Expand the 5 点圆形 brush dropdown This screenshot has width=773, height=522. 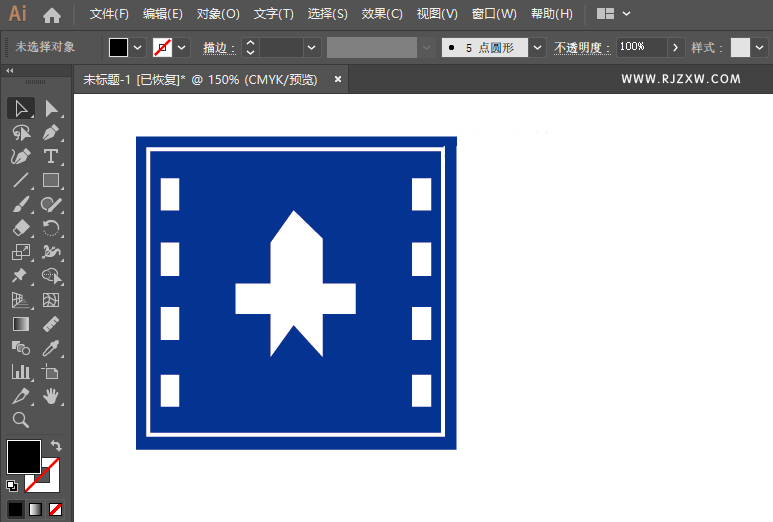(538, 47)
